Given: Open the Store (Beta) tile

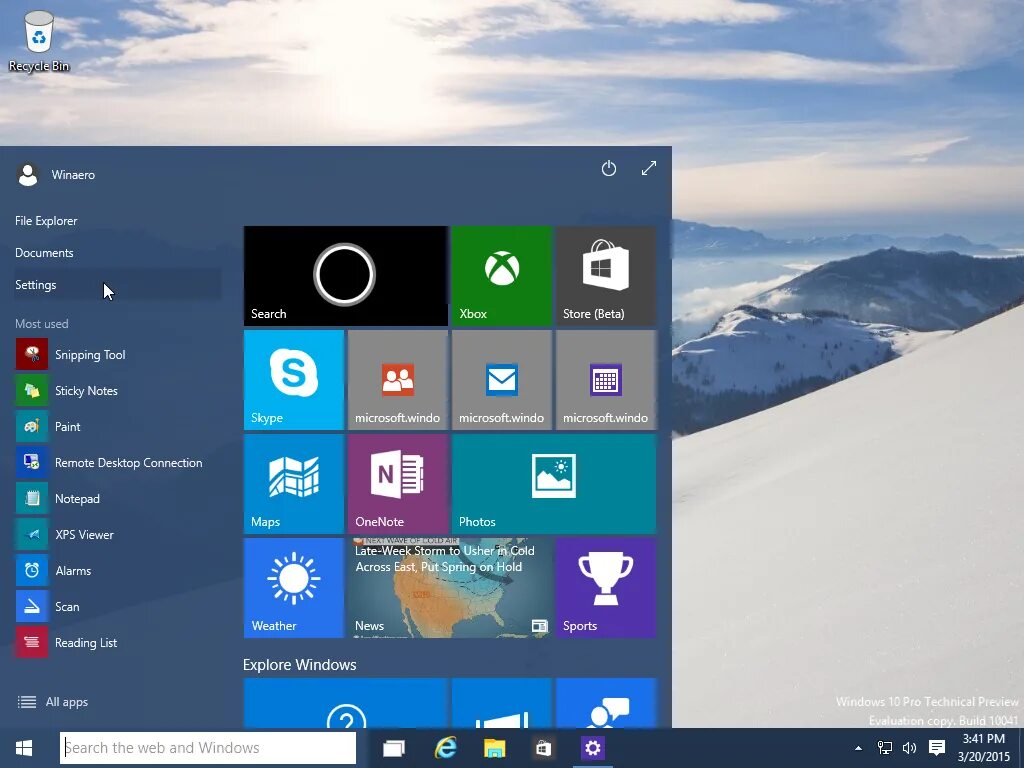Looking at the screenshot, I should [605, 276].
